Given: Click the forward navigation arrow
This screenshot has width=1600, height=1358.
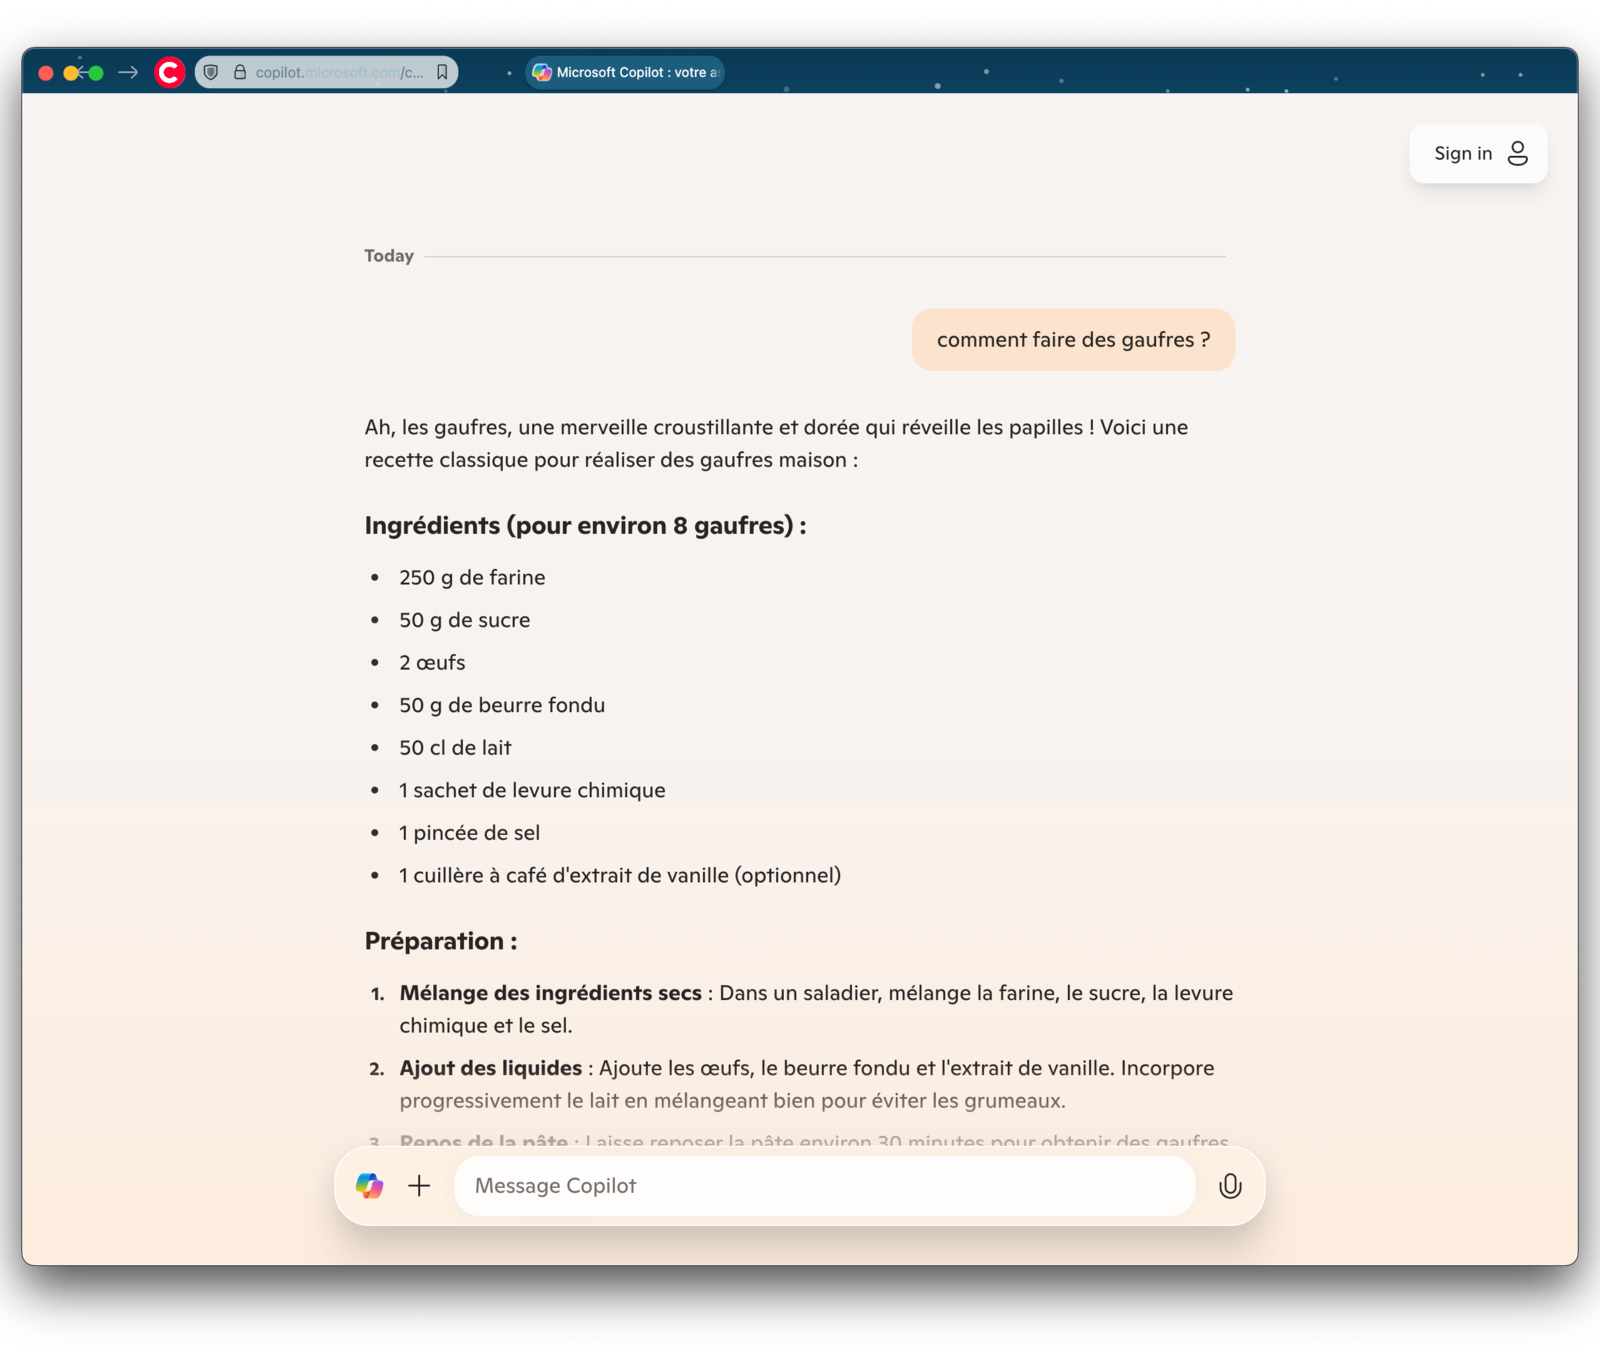Looking at the screenshot, I should point(127,71).
